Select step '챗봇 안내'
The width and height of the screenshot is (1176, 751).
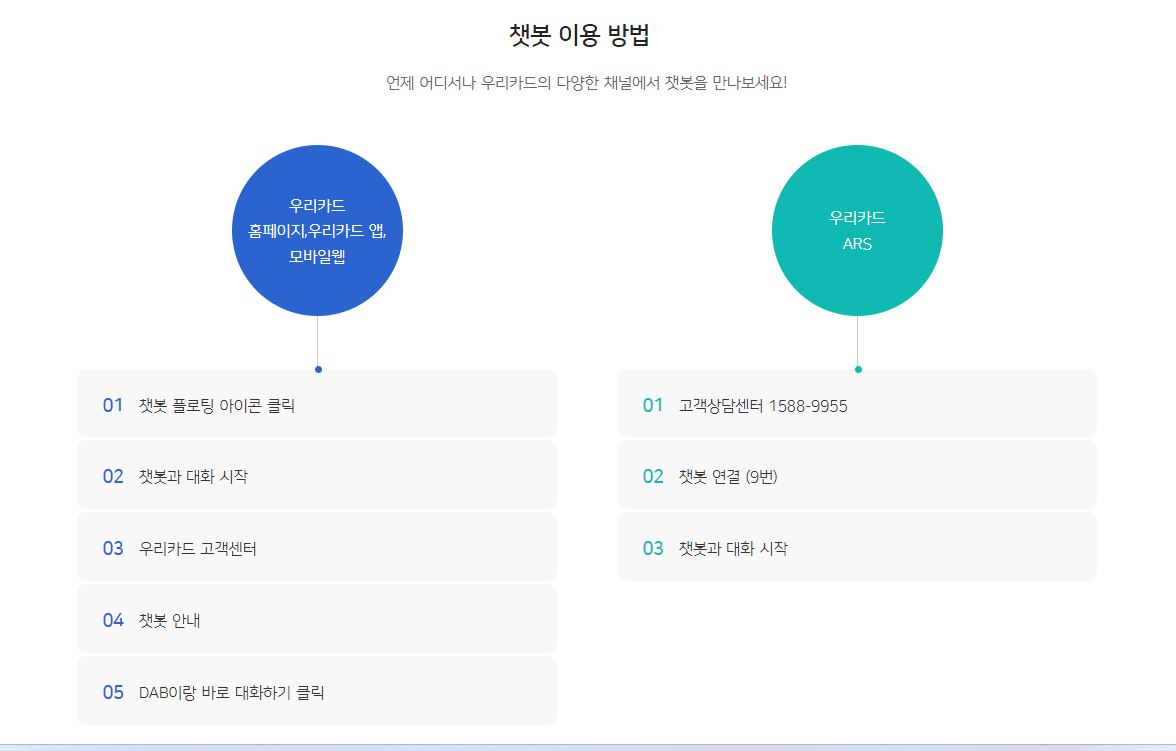point(317,619)
